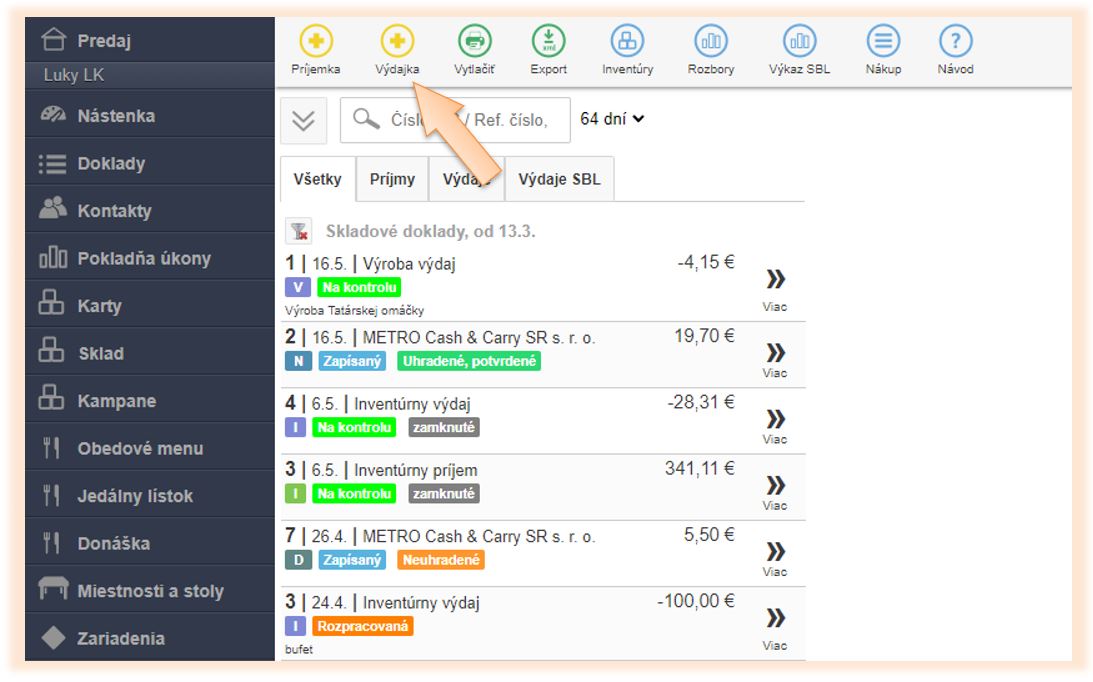Click the Export xml icon
Screen dimensions: 1093x682
pyautogui.click(x=548, y=42)
